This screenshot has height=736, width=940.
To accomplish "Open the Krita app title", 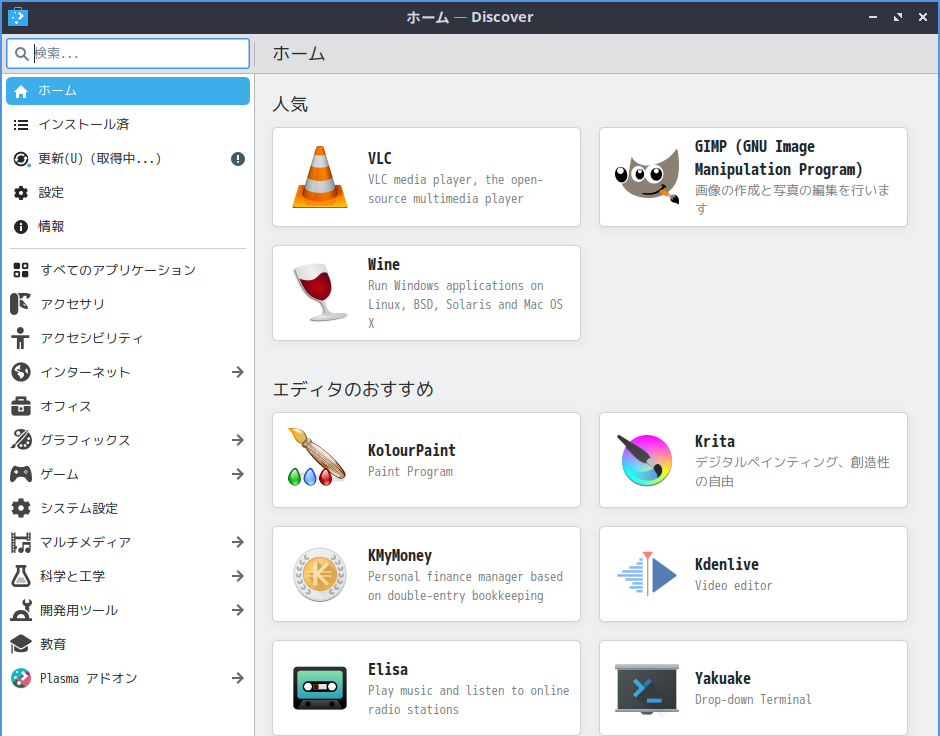I will point(715,442).
